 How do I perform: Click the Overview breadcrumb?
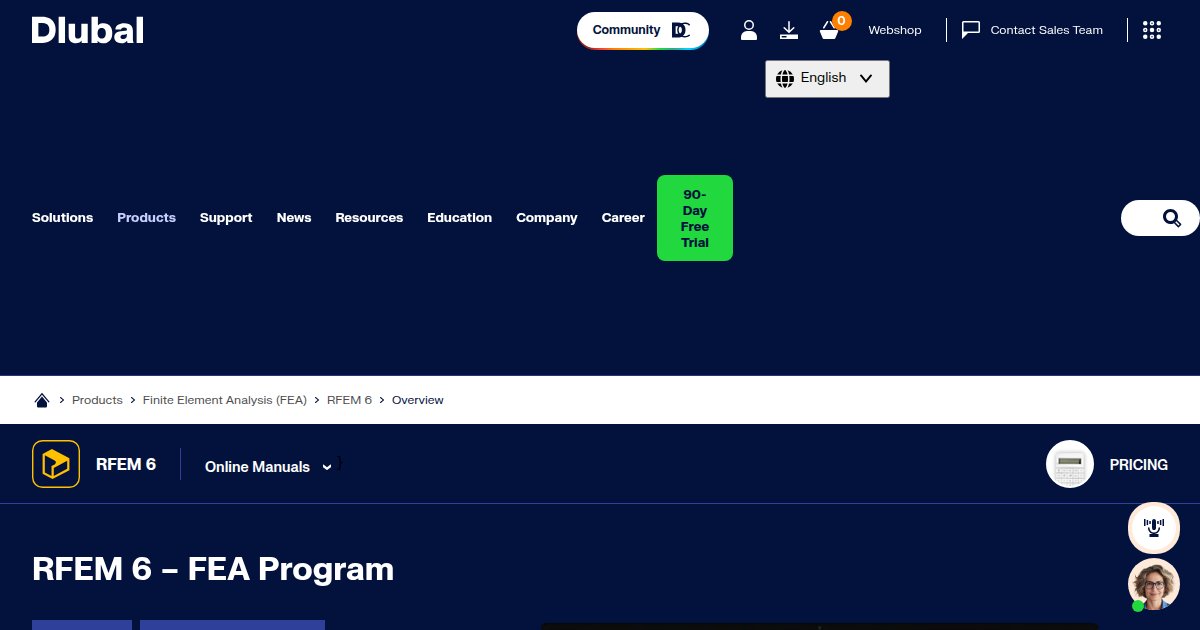click(x=418, y=400)
